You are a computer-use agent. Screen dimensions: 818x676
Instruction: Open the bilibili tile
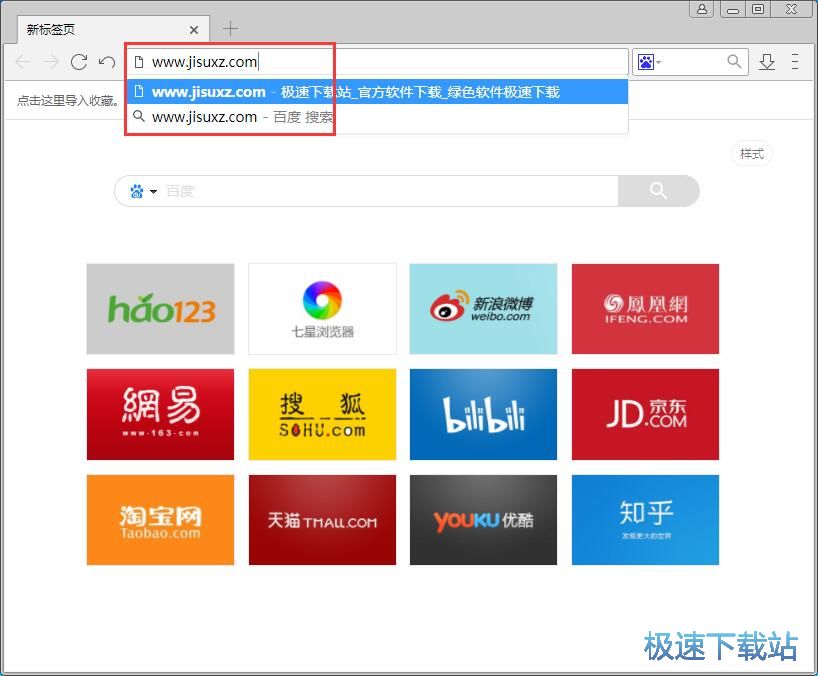point(484,415)
